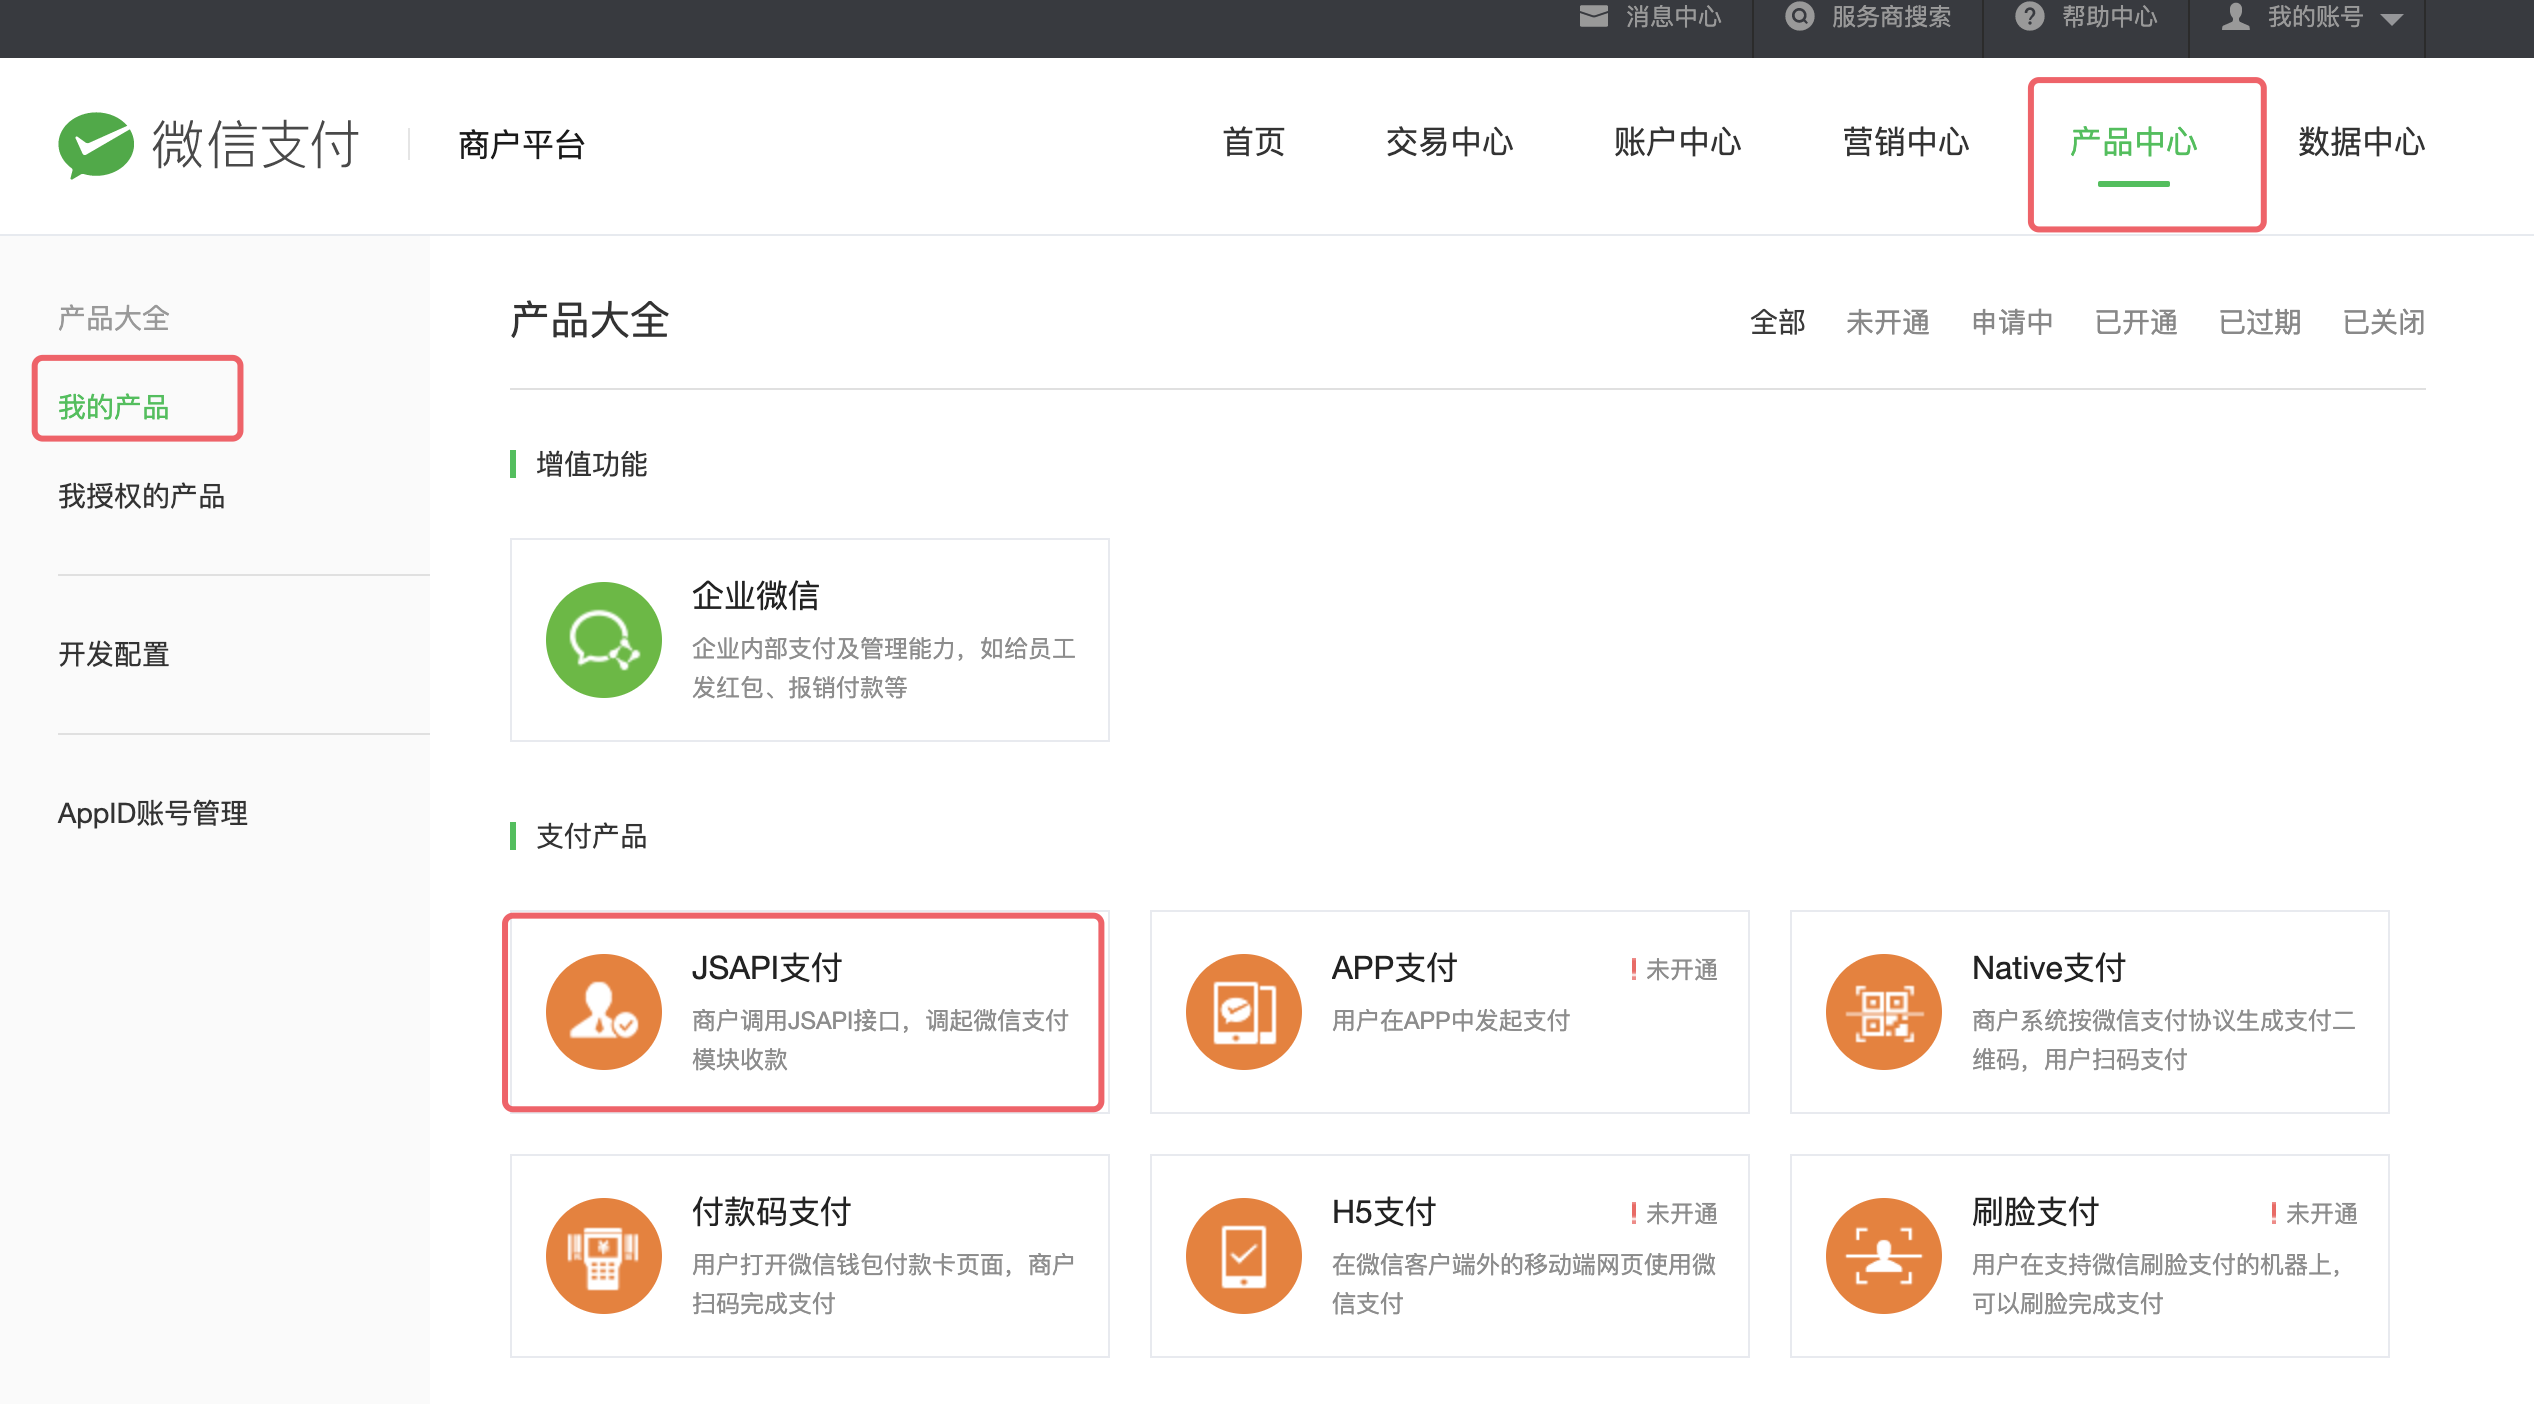The height and width of the screenshot is (1404, 2534).
Task: Click the 付款码支付 scanner icon
Action: [x=603, y=1256]
